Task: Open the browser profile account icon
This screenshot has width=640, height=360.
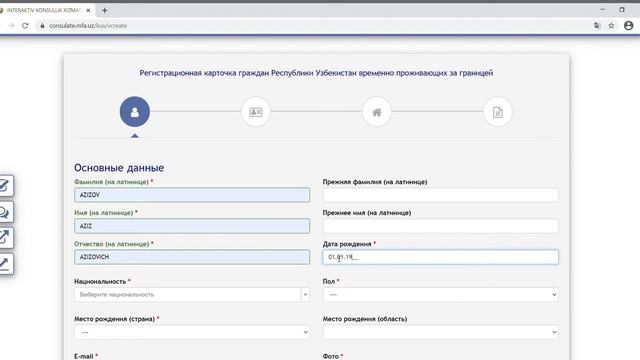Action: [629, 25]
